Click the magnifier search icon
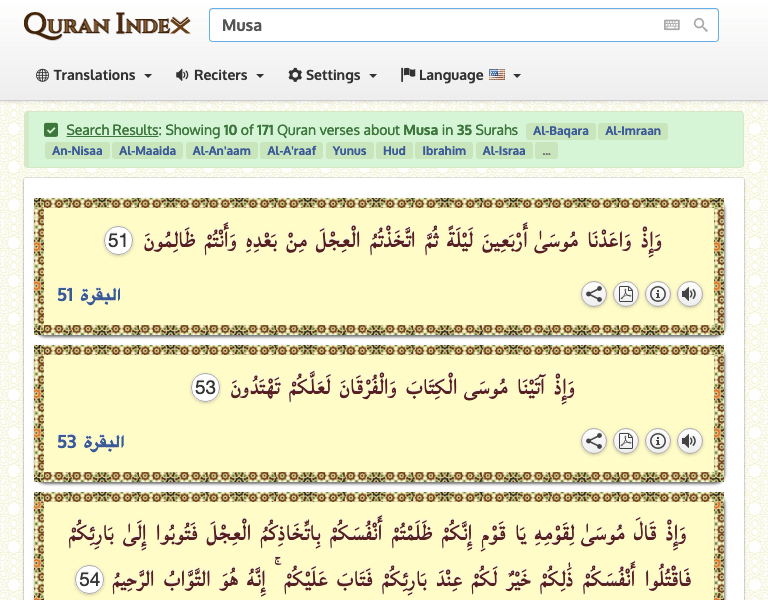Image resolution: width=768 pixels, height=600 pixels. [700, 25]
